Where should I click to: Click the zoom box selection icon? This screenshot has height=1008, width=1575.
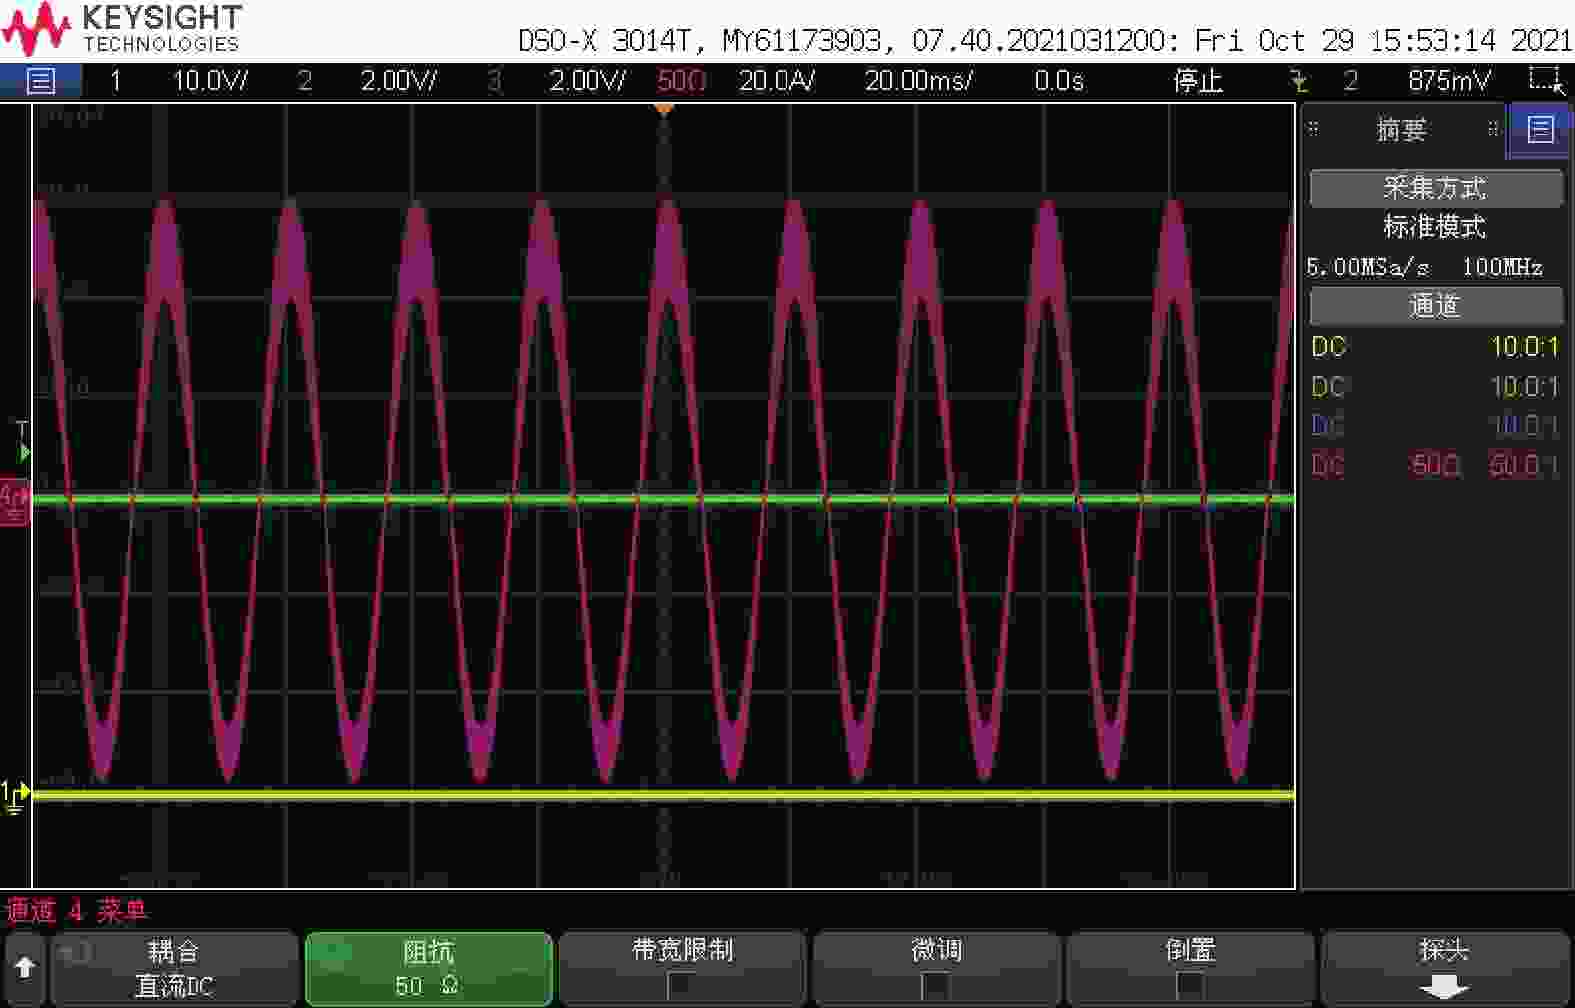point(1545,80)
